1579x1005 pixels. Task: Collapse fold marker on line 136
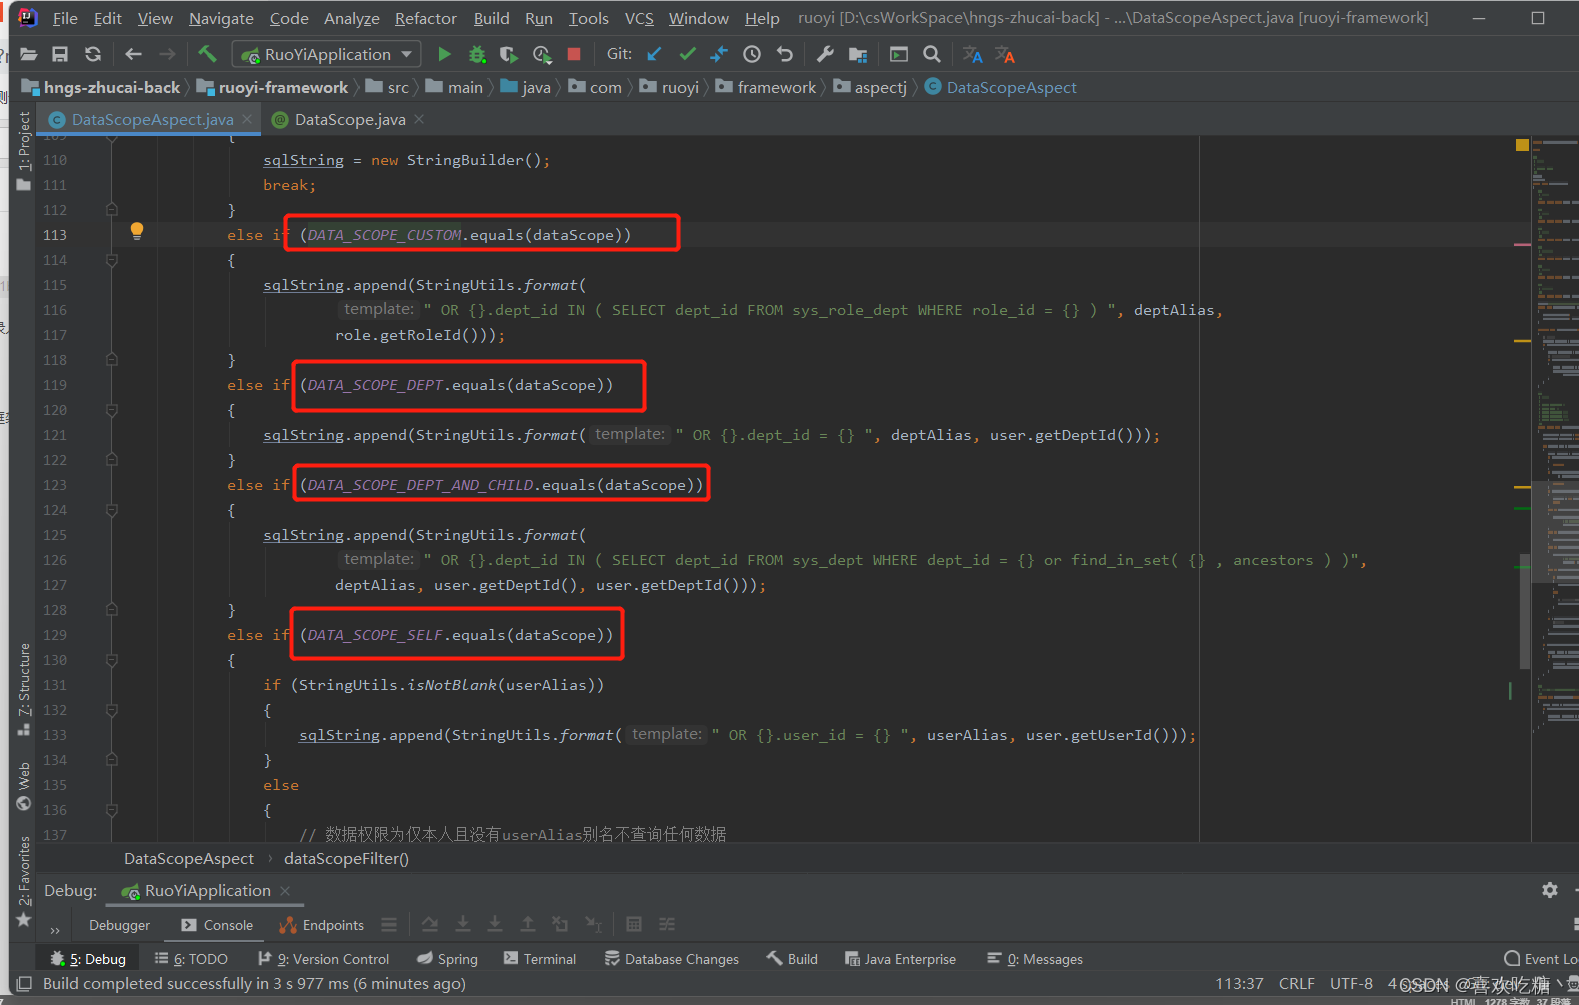tap(112, 810)
